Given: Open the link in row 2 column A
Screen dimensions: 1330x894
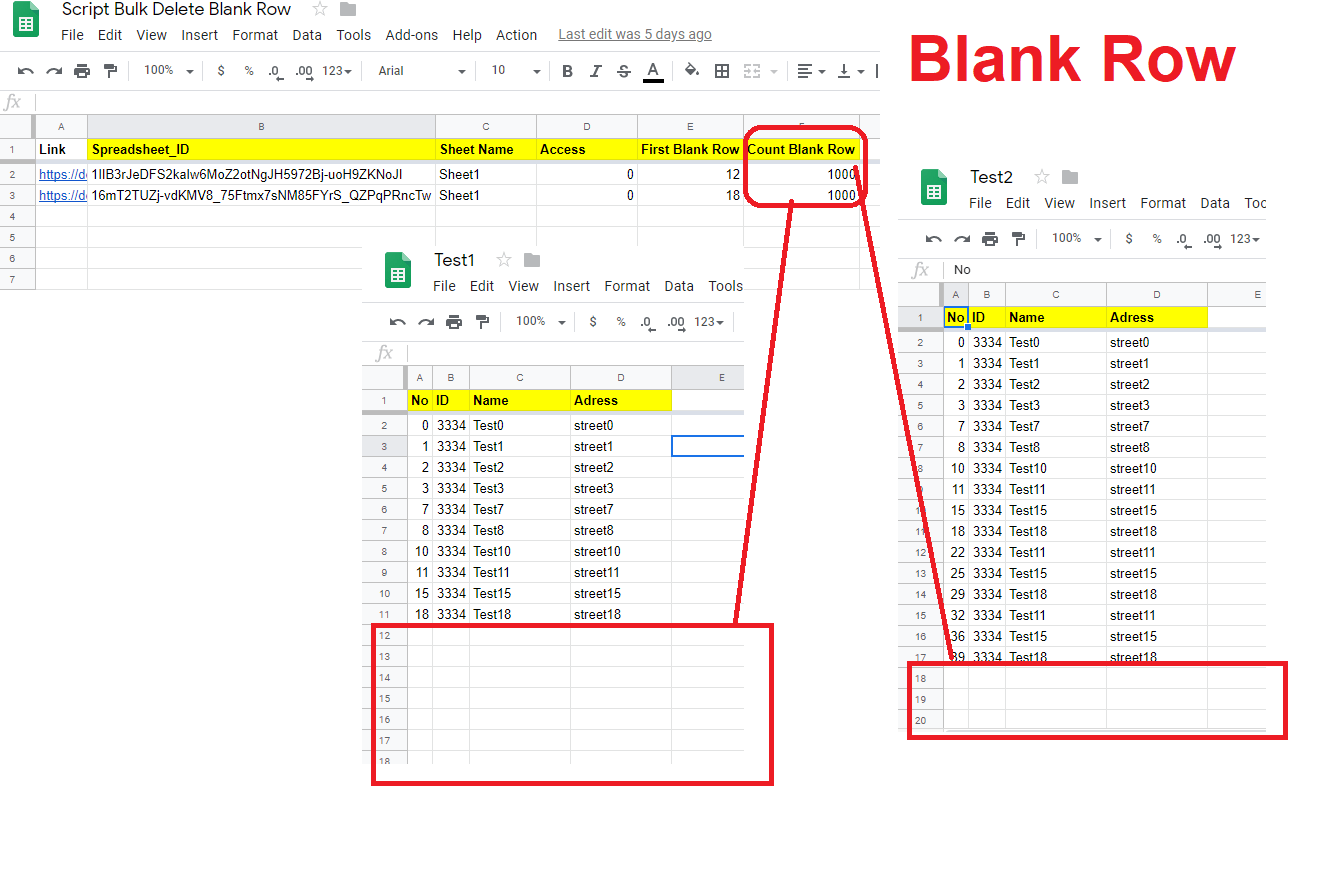Looking at the screenshot, I should pyautogui.click(x=62, y=174).
